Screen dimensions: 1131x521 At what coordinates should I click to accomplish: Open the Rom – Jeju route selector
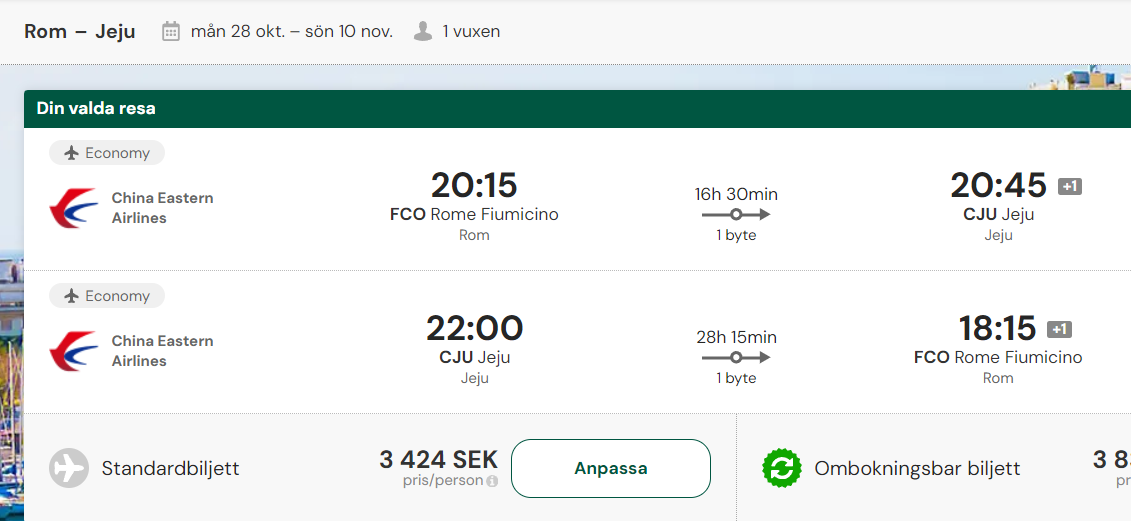[80, 32]
